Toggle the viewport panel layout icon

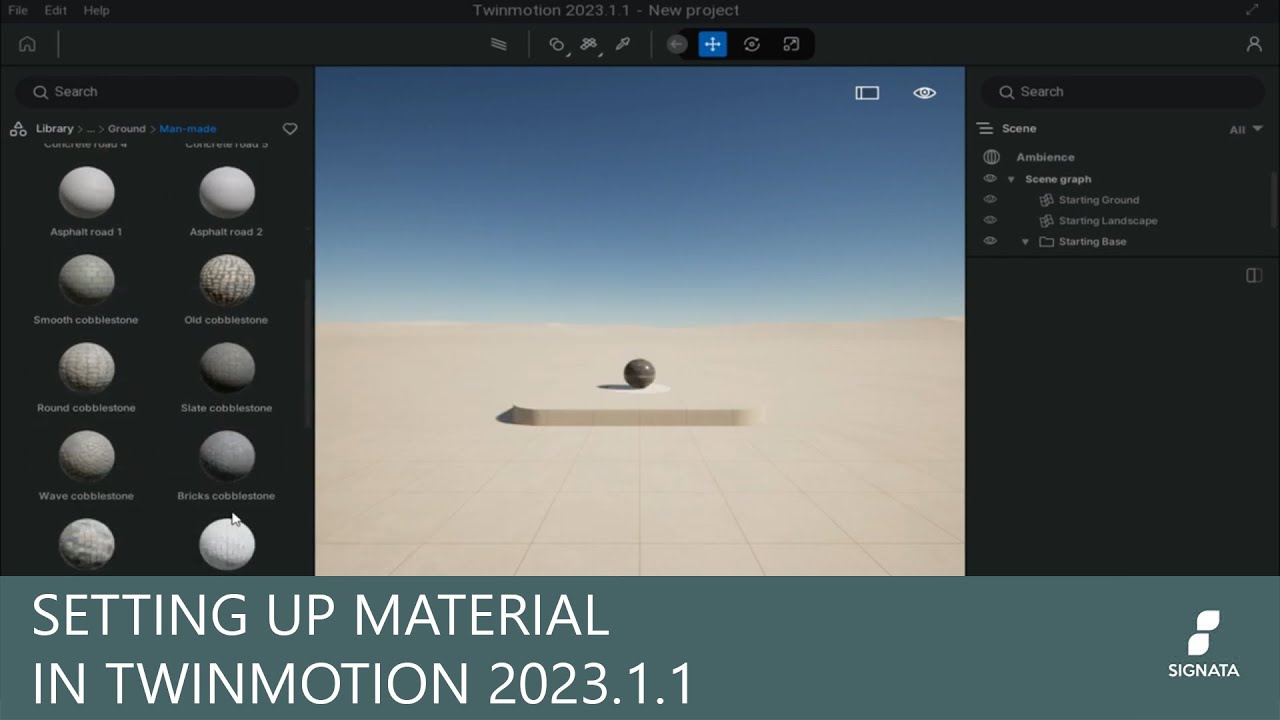pyautogui.click(x=867, y=93)
